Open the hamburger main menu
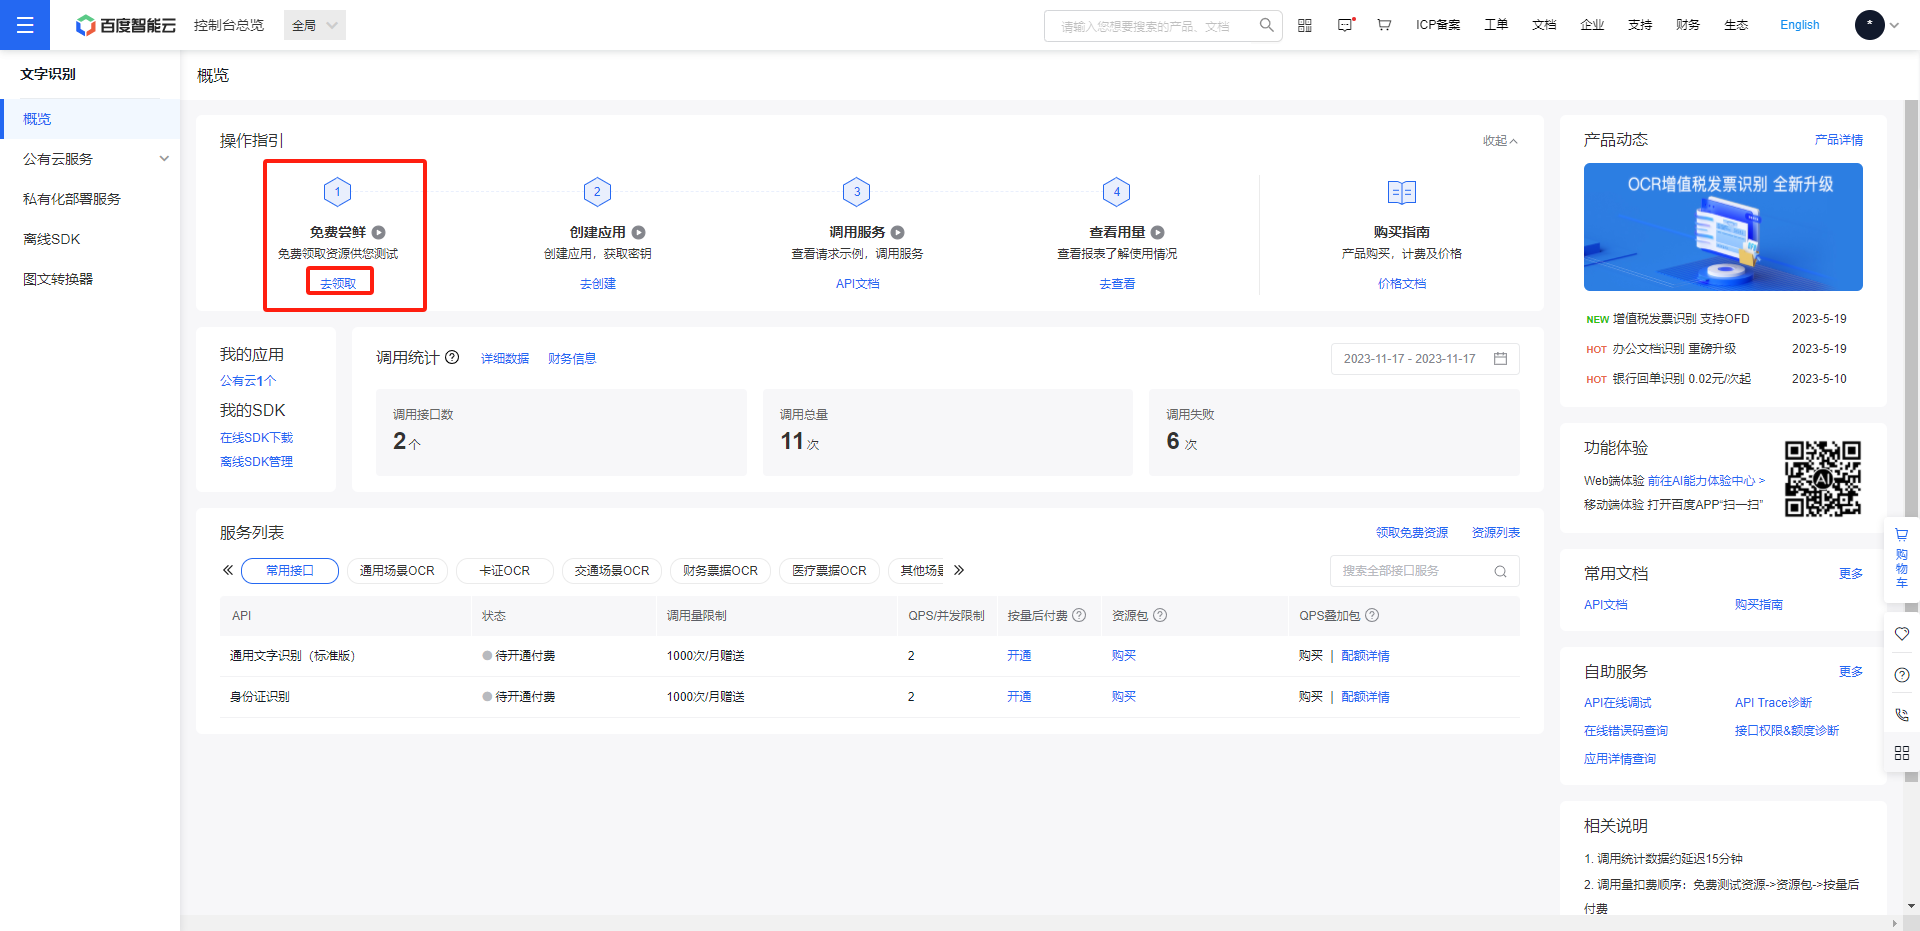1920x931 pixels. [x=25, y=25]
